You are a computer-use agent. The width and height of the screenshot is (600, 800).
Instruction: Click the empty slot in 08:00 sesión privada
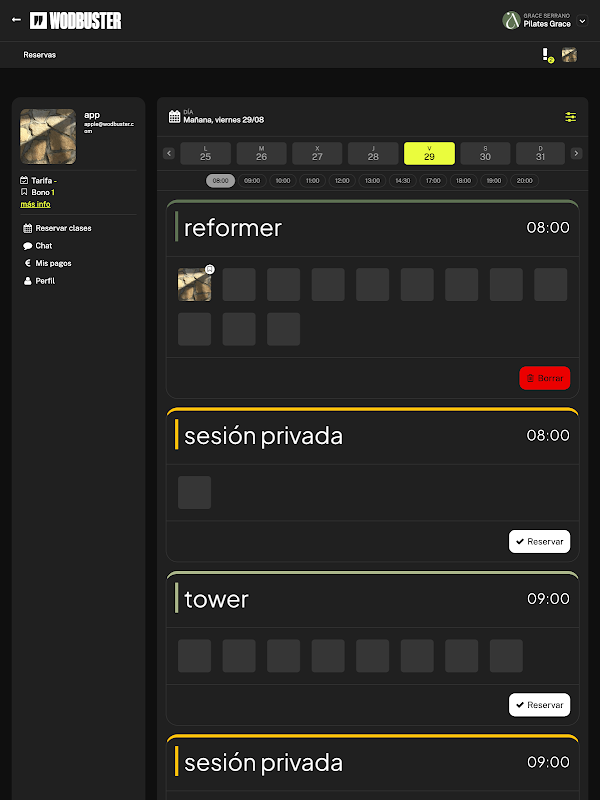tap(194, 492)
